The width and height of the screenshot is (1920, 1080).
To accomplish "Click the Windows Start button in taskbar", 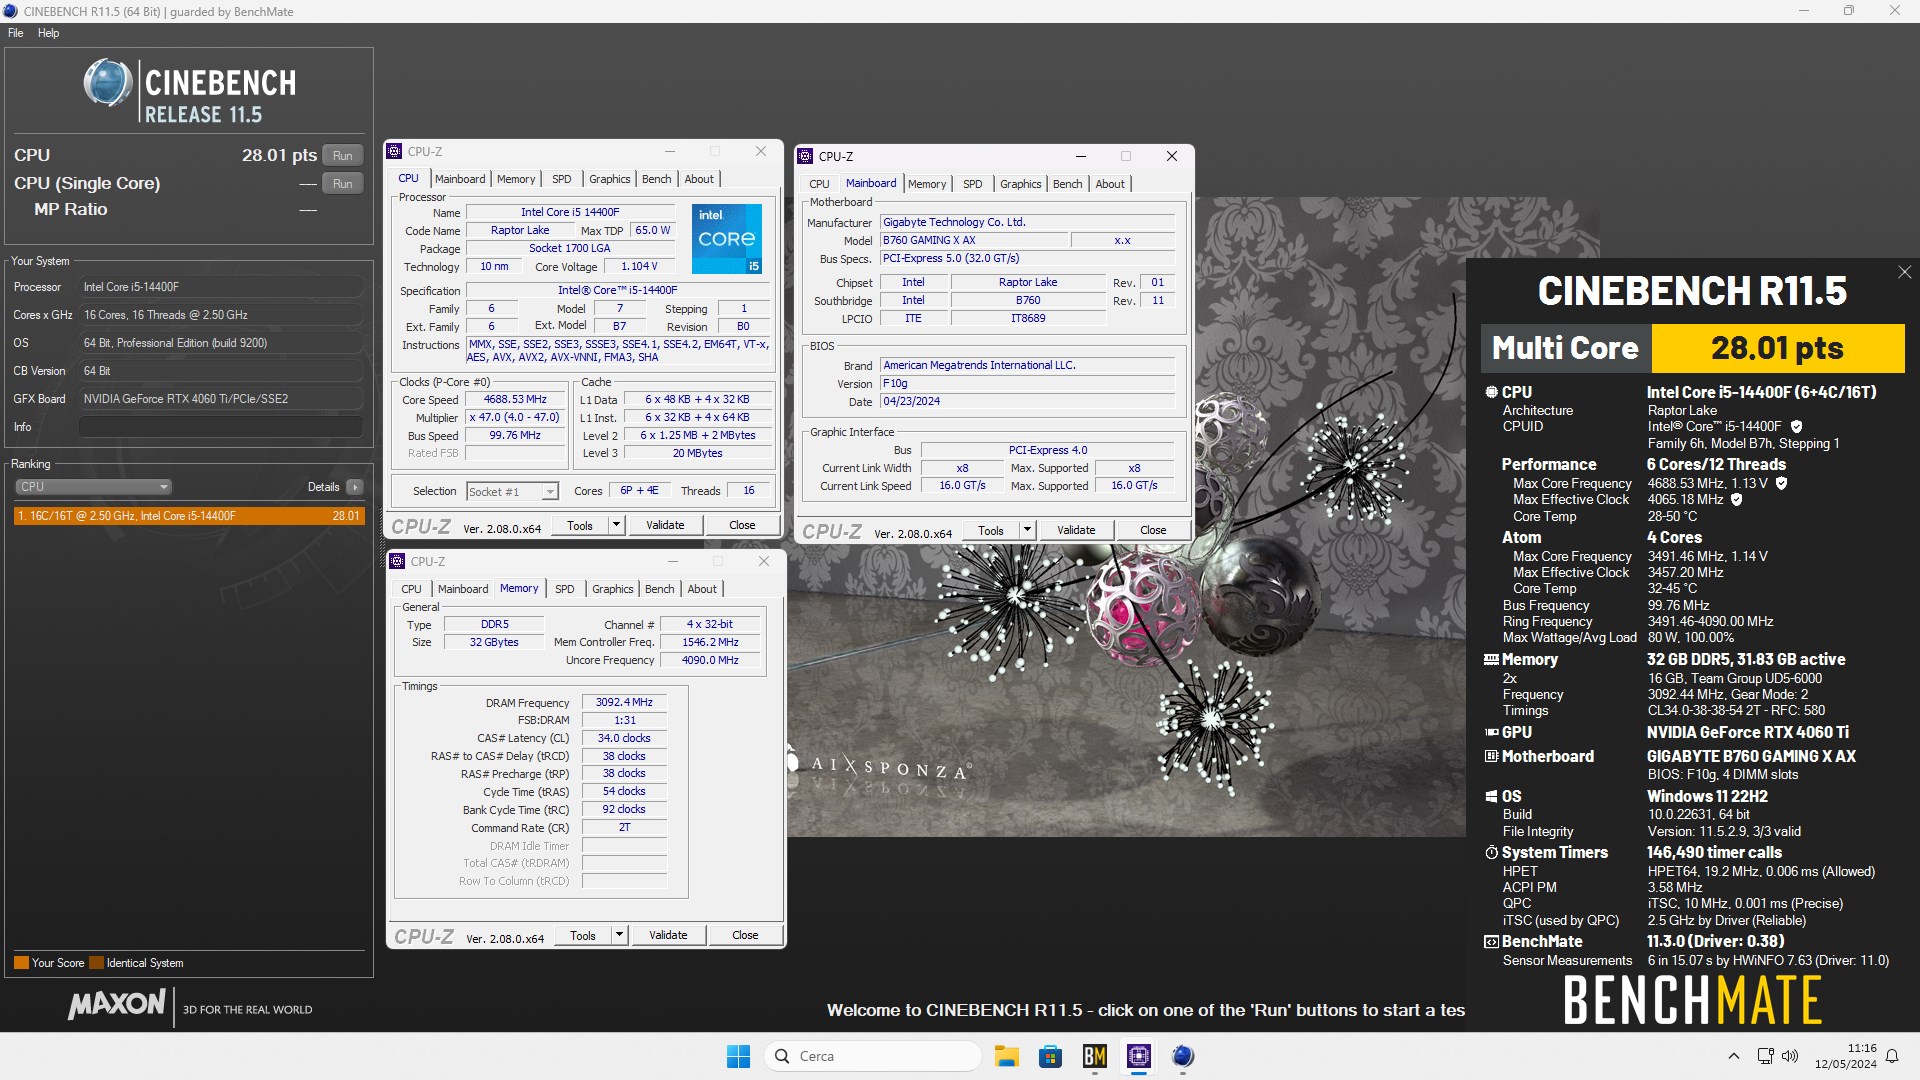I will [x=738, y=1056].
